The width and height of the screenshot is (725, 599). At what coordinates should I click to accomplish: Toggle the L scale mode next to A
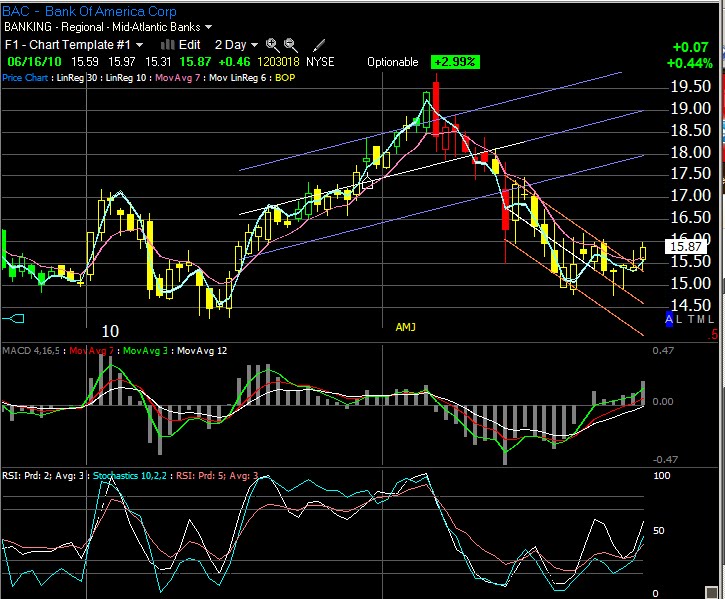679,319
